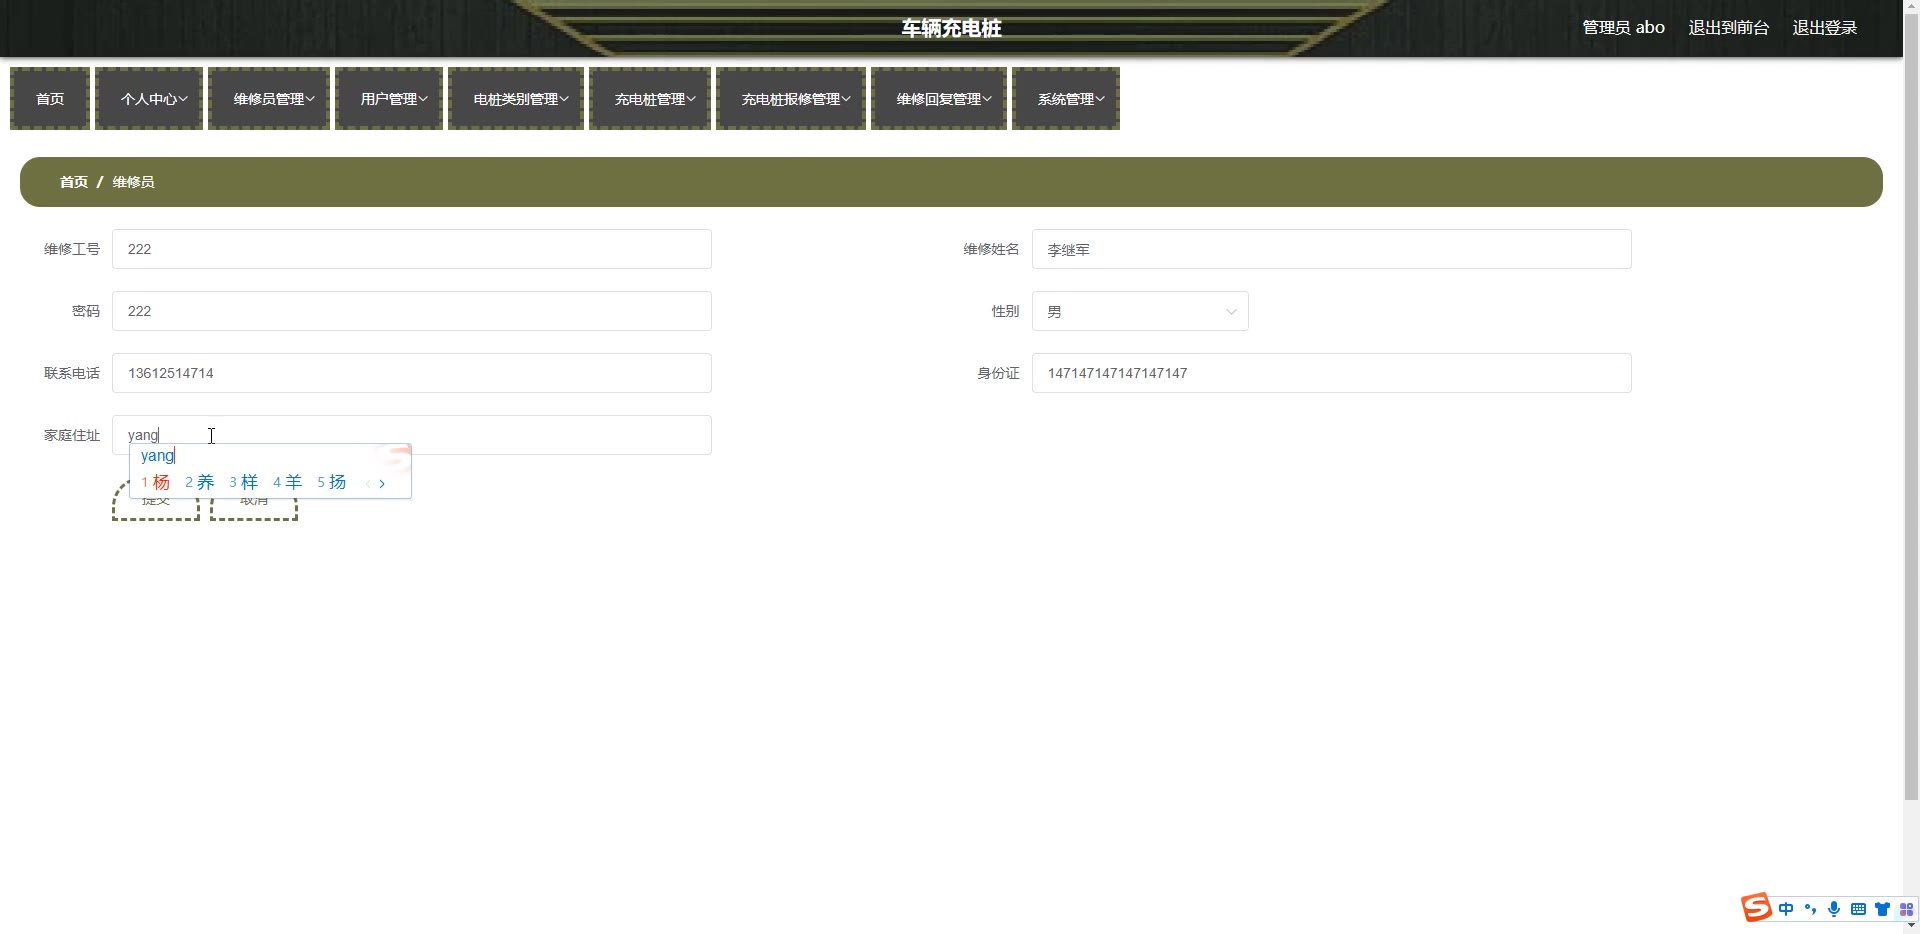Start voice input from Sogou microphone icon
The height and width of the screenshot is (934, 1920).
point(1834,909)
